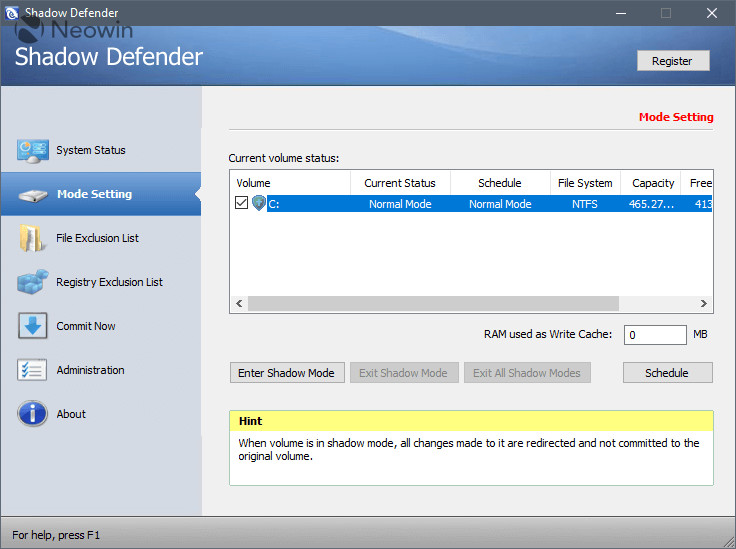This screenshot has width=736, height=549.
Task: Click the right scroll arrow of volume list
Action: point(704,303)
